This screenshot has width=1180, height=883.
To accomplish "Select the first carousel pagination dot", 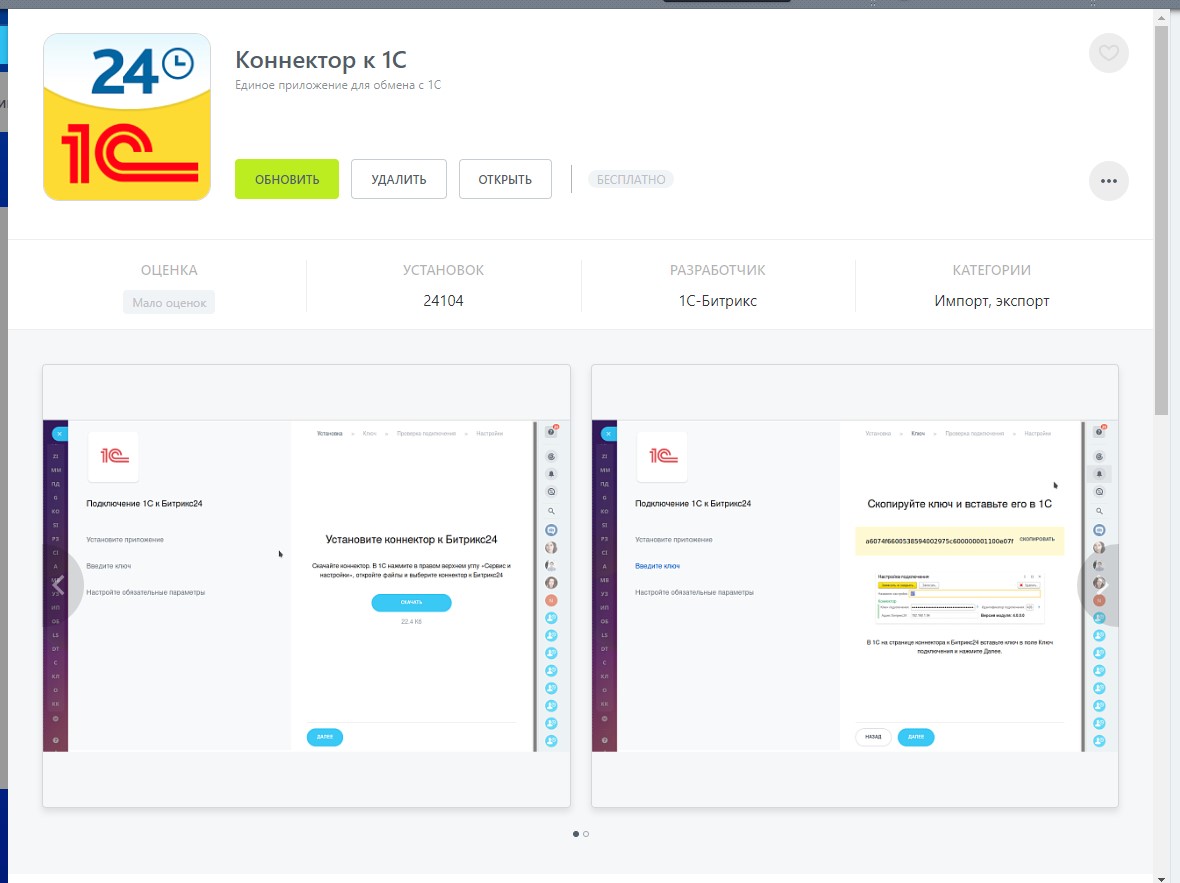I will [576, 834].
